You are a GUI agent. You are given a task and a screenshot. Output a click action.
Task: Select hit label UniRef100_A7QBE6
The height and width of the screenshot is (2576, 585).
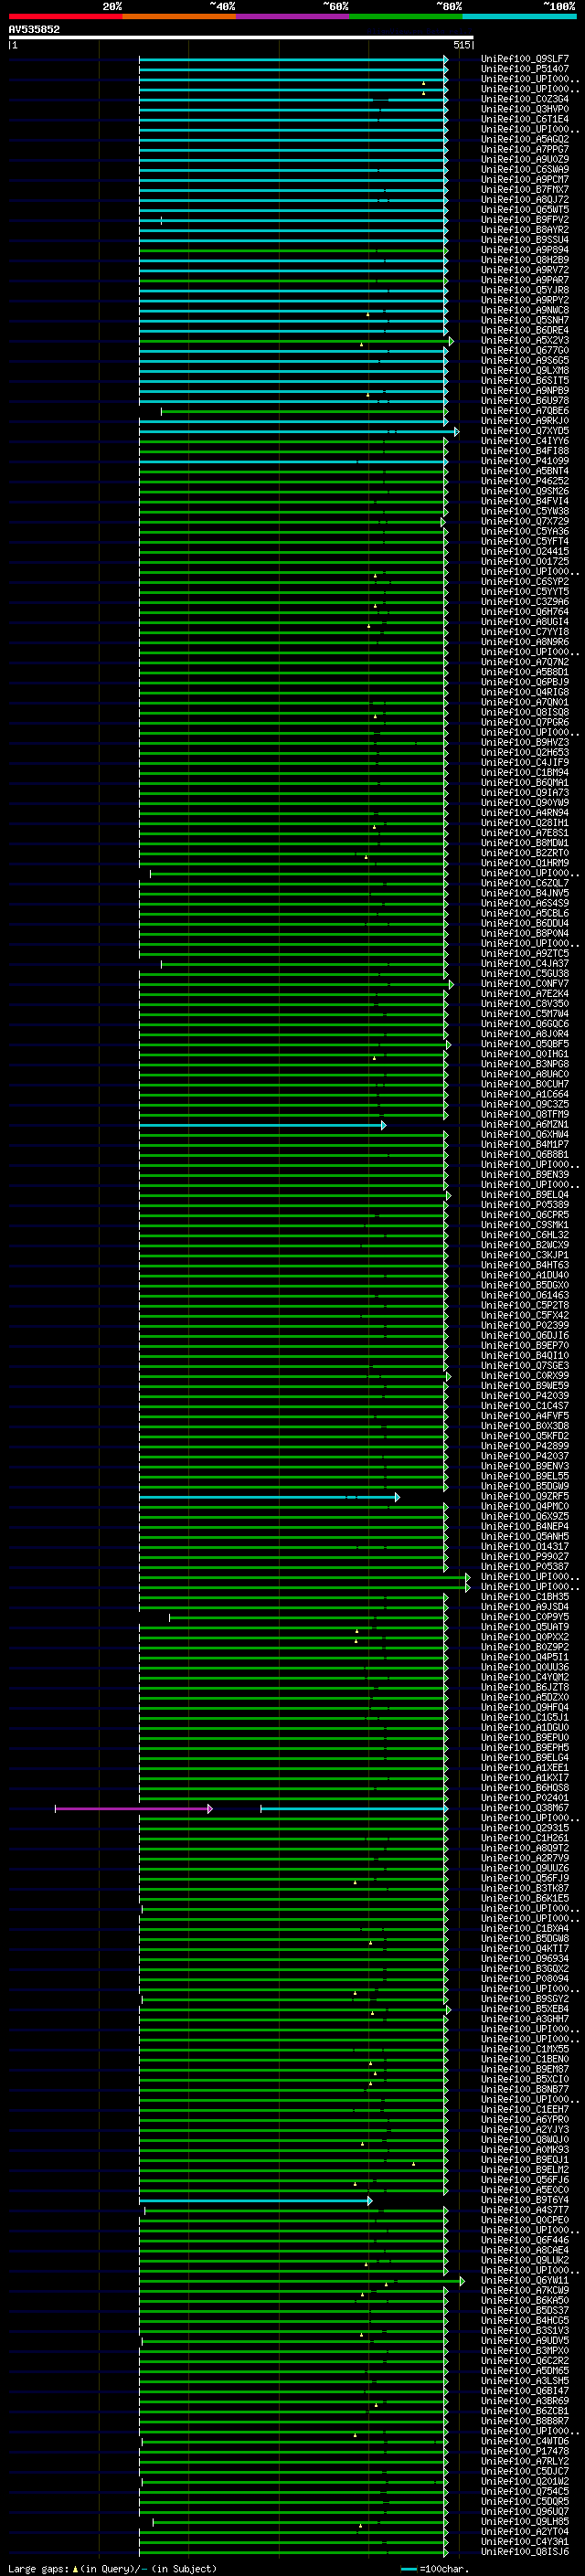(525, 411)
